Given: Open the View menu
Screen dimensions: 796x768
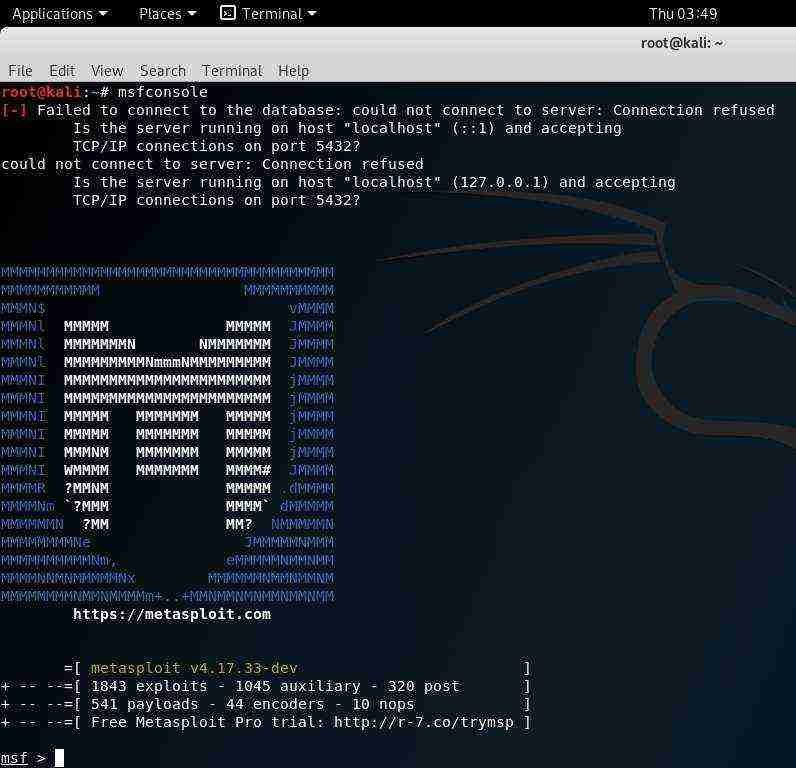Looking at the screenshot, I should [x=107, y=71].
